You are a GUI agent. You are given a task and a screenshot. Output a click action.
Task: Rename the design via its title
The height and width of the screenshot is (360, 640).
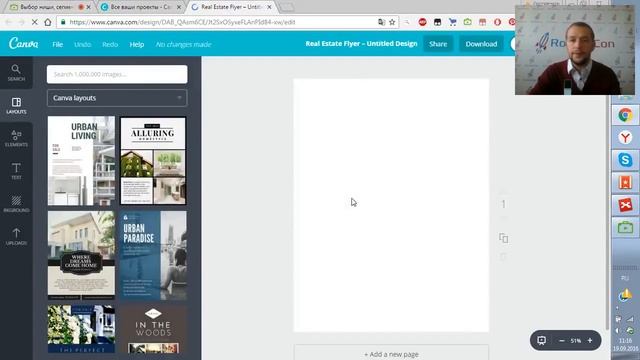[x=361, y=44]
